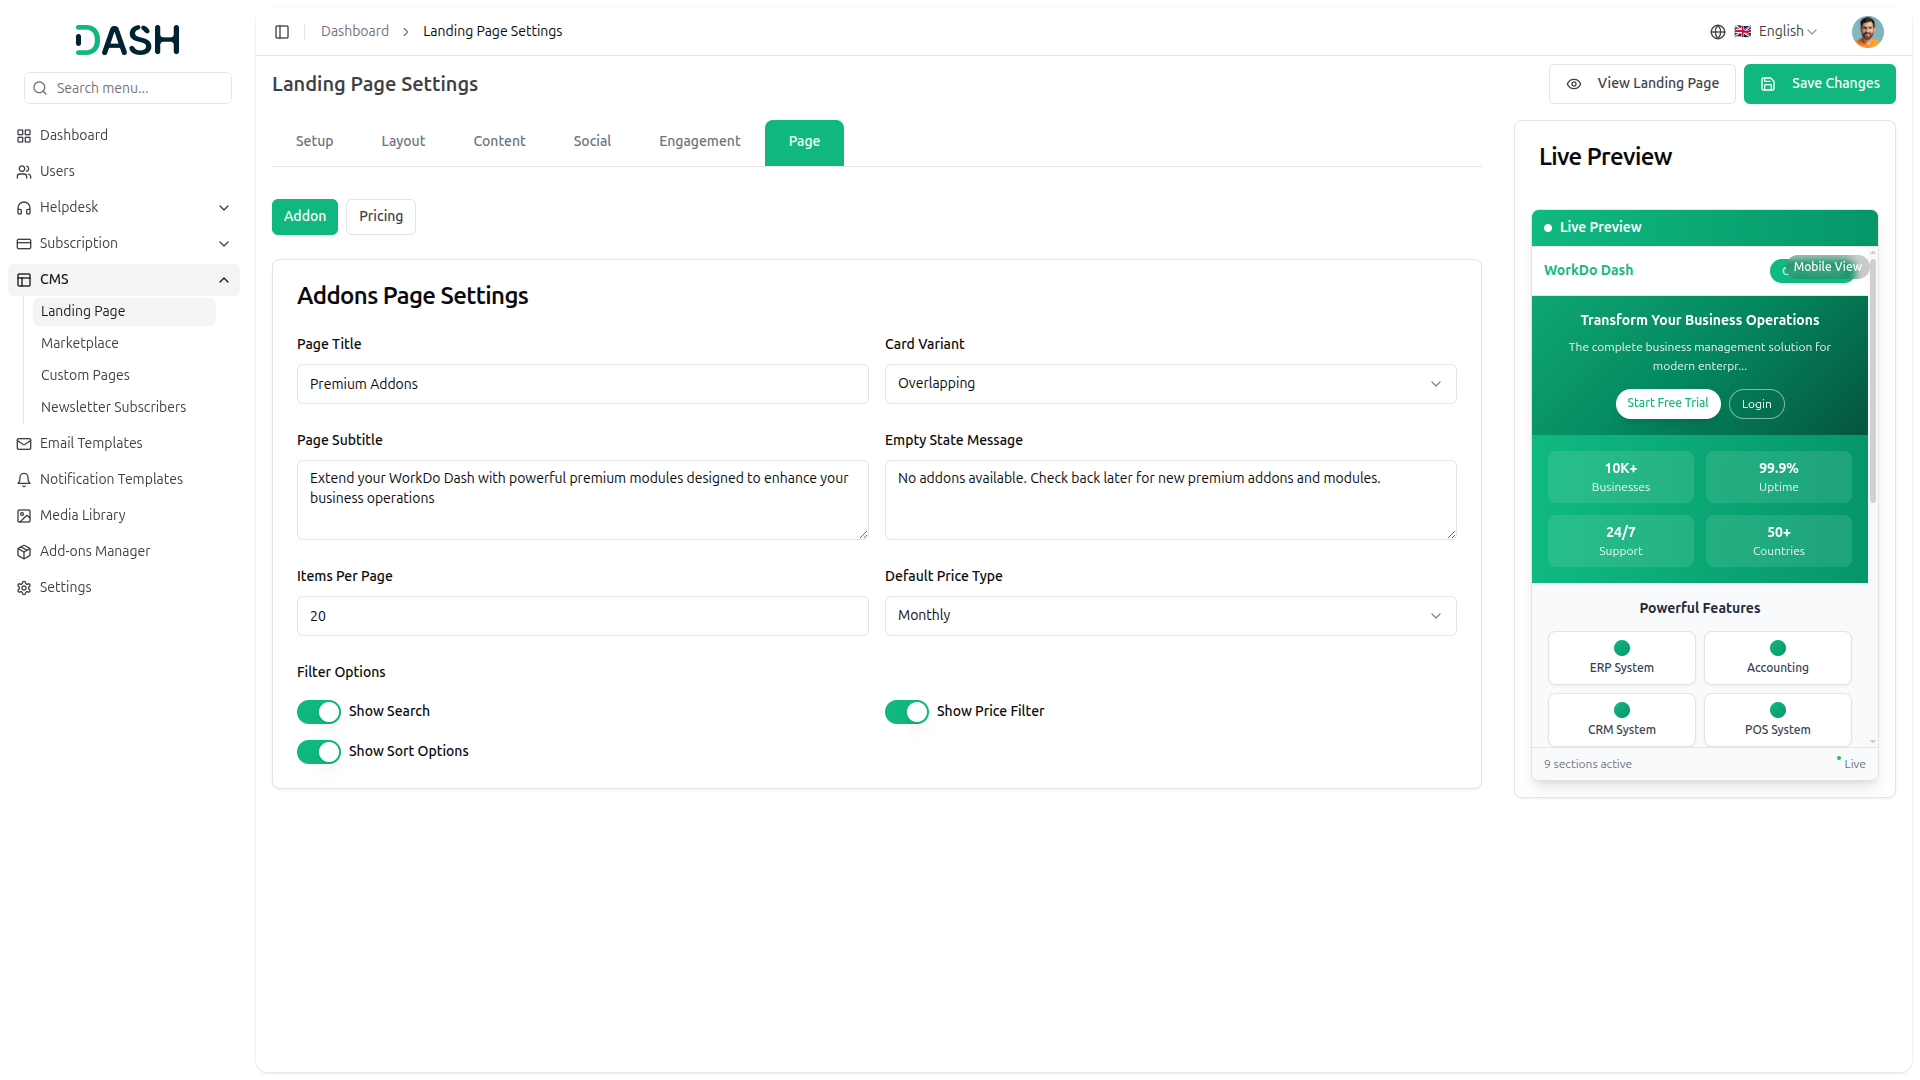Toggle the Show Sort Options switch
The height and width of the screenshot is (1080, 1920).
[x=319, y=752]
